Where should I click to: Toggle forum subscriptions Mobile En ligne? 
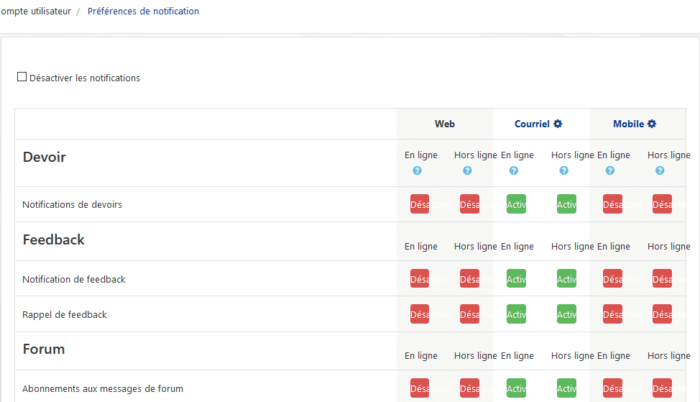pyautogui.click(x=612, y=388)
